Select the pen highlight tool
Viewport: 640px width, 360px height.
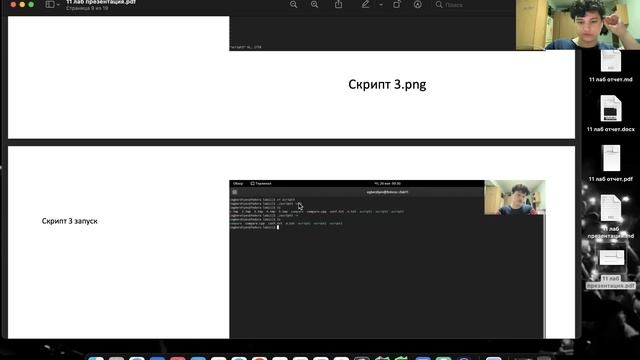[x=365, y=4]
